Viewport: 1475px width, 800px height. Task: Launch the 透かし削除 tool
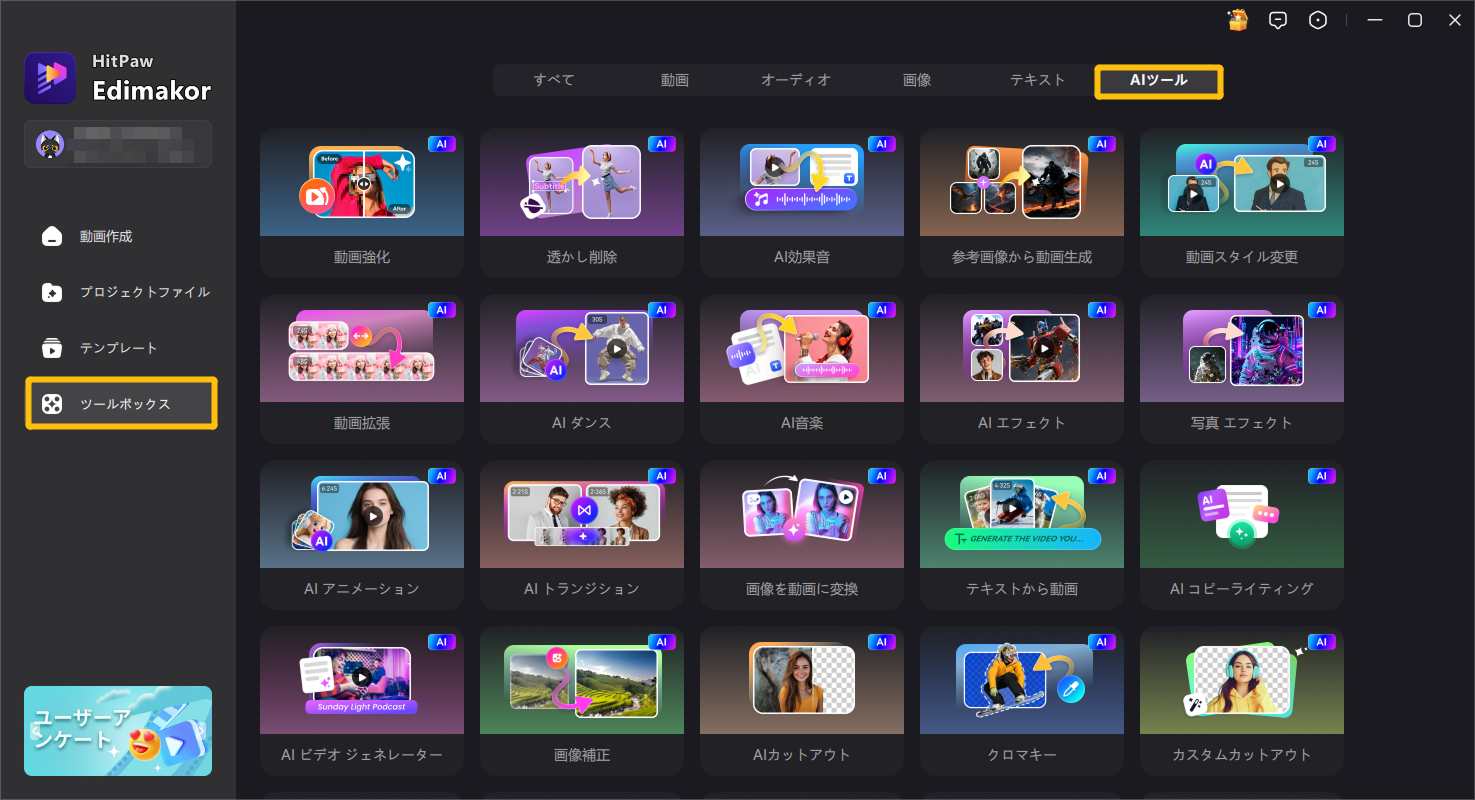pos(582,203)
